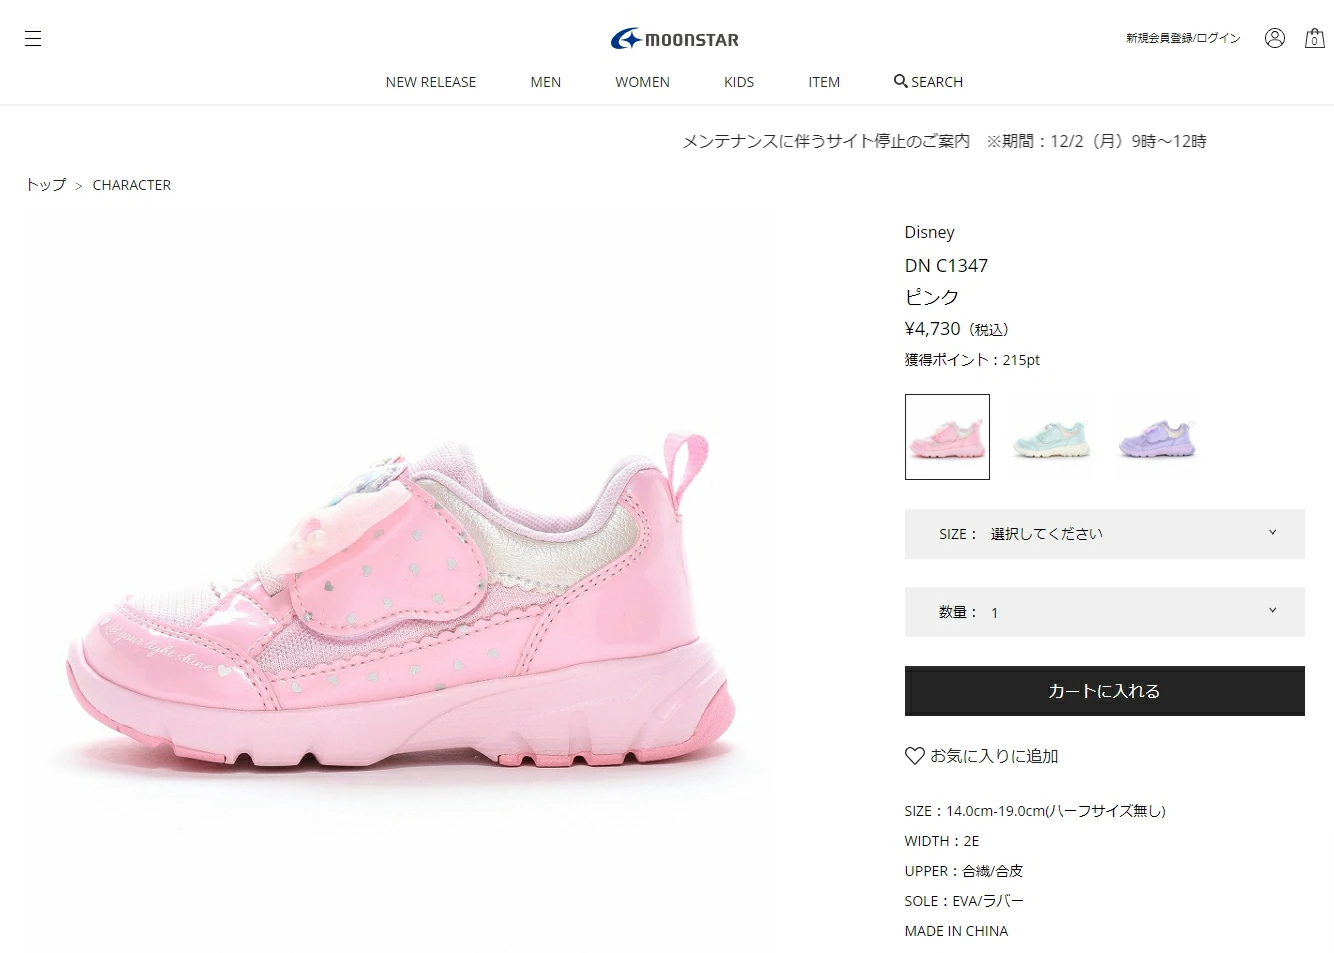
Task: Select the mint green shoe variant
Action: [x=1051, y=437]
